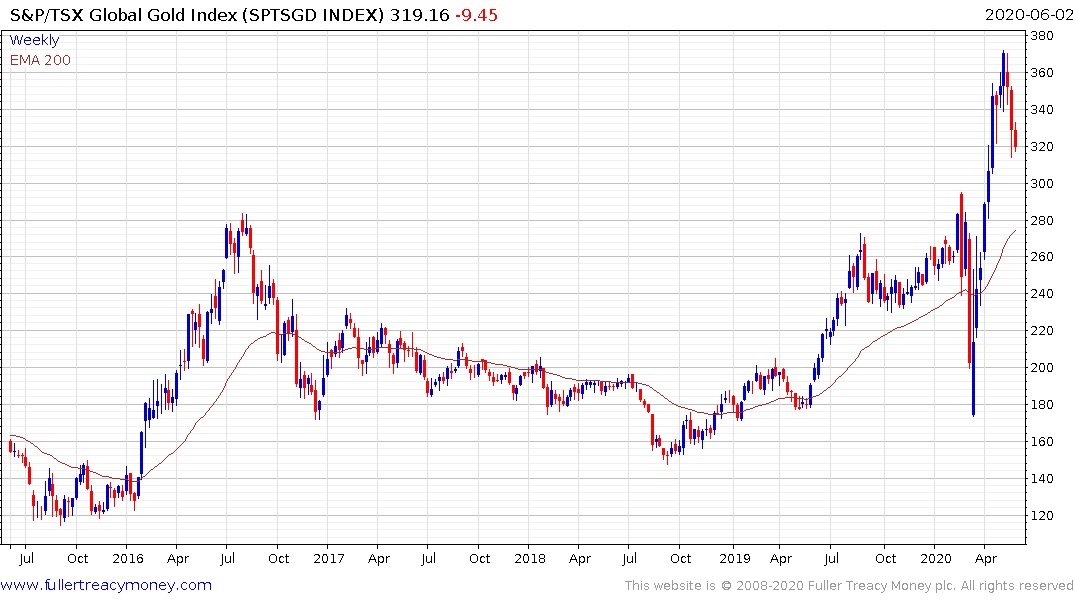The width and height of the screenshot is (1075, 600).
Task: Click the '220' price axis label
Action: click(1042, 331)
